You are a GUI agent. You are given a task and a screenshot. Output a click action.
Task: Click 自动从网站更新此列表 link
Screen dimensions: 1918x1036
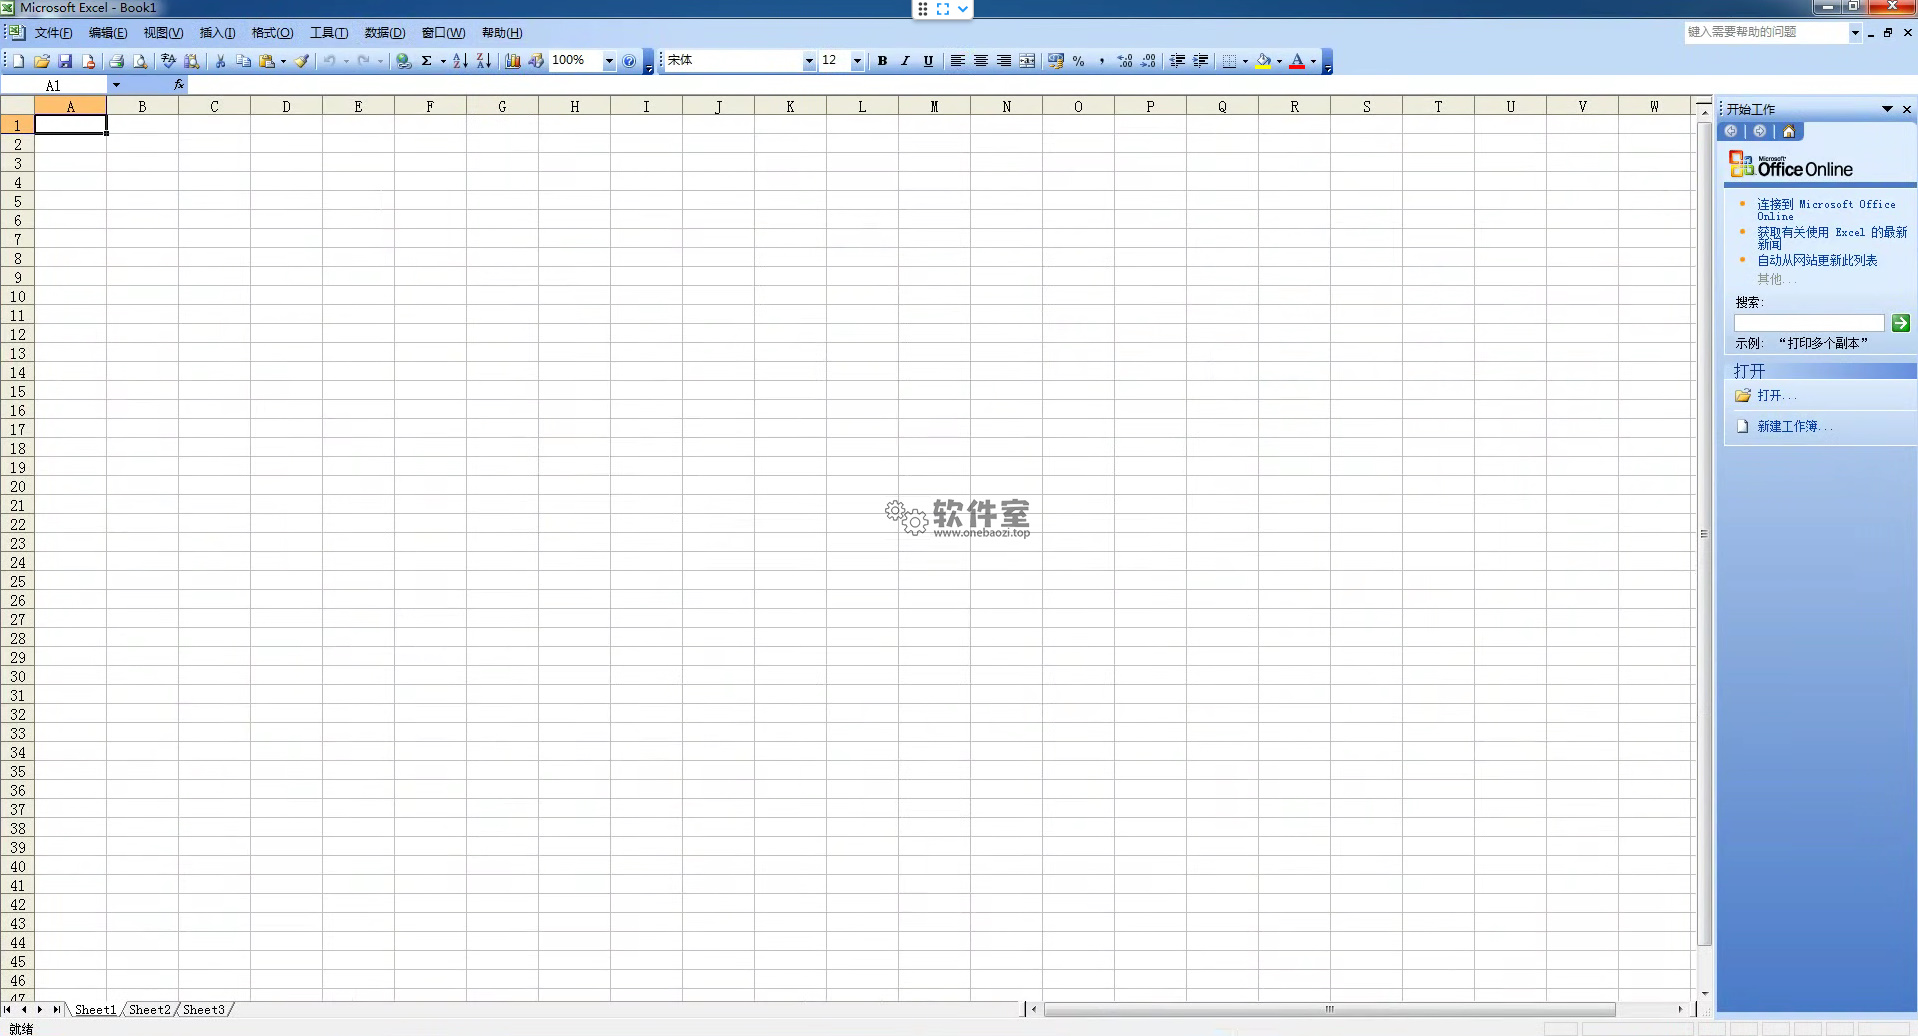click(1817, 260)
